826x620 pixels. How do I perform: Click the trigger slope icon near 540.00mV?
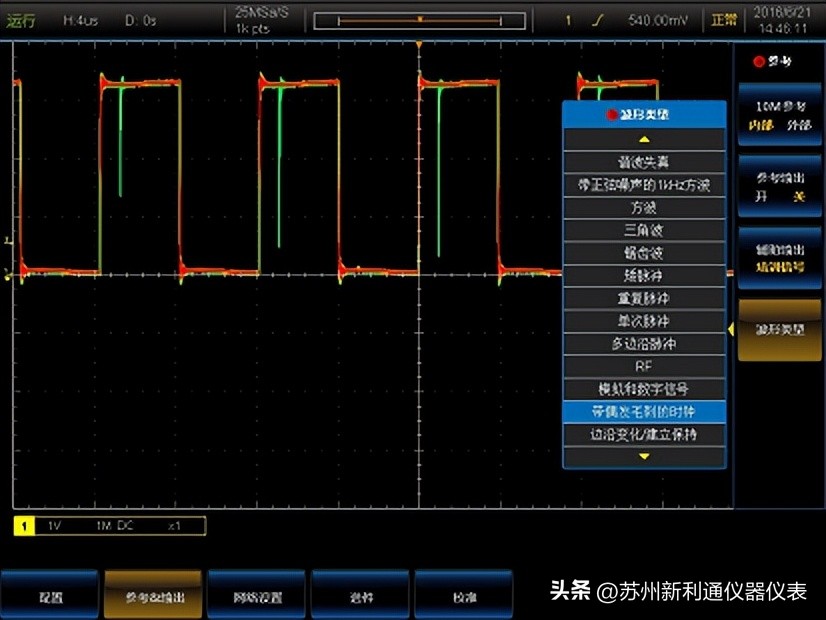click(x=595, y=17)
